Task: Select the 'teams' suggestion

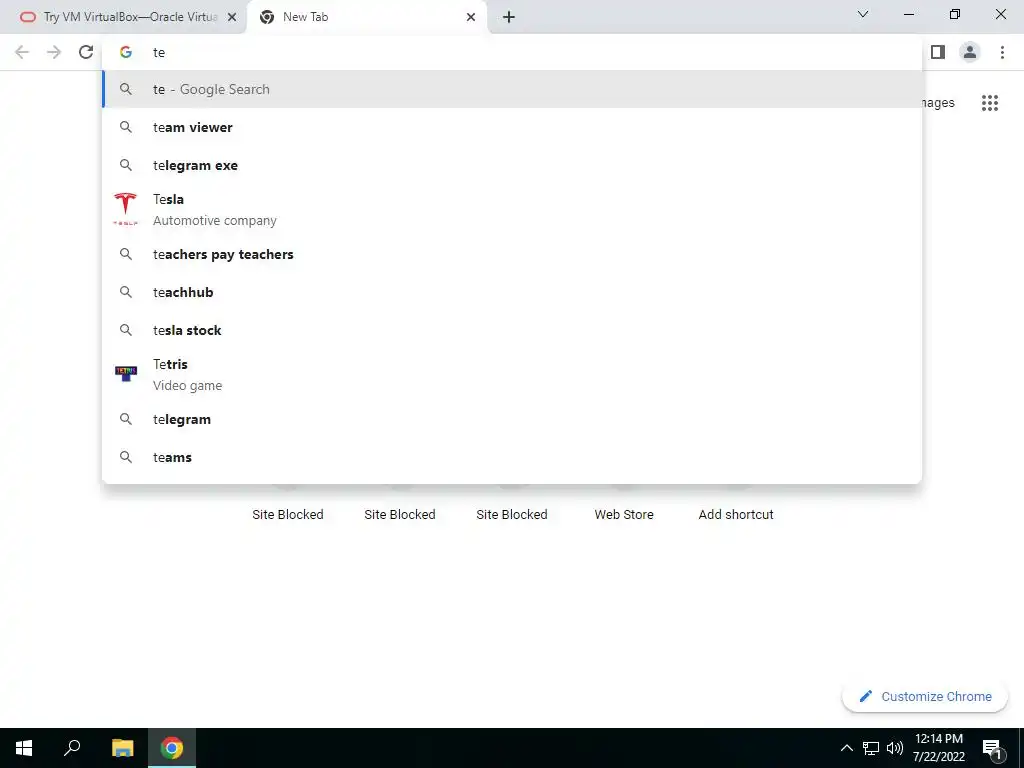Action: (x=512, y=457)
